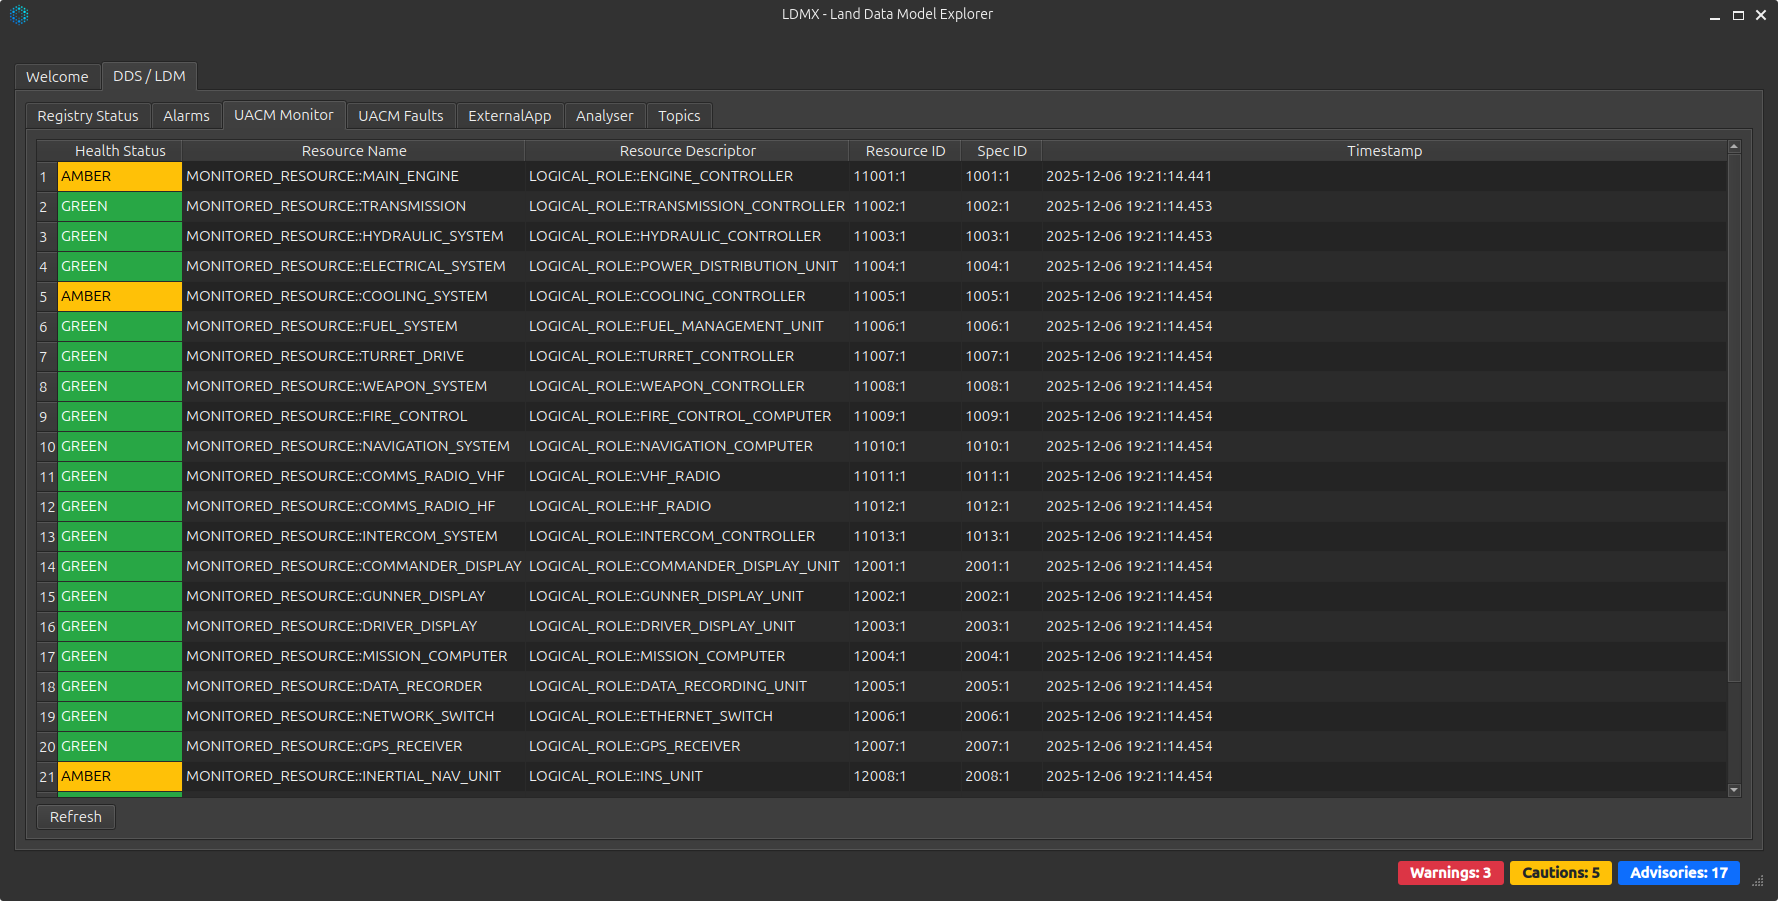Sort by the Timestamp column header

1384,150
